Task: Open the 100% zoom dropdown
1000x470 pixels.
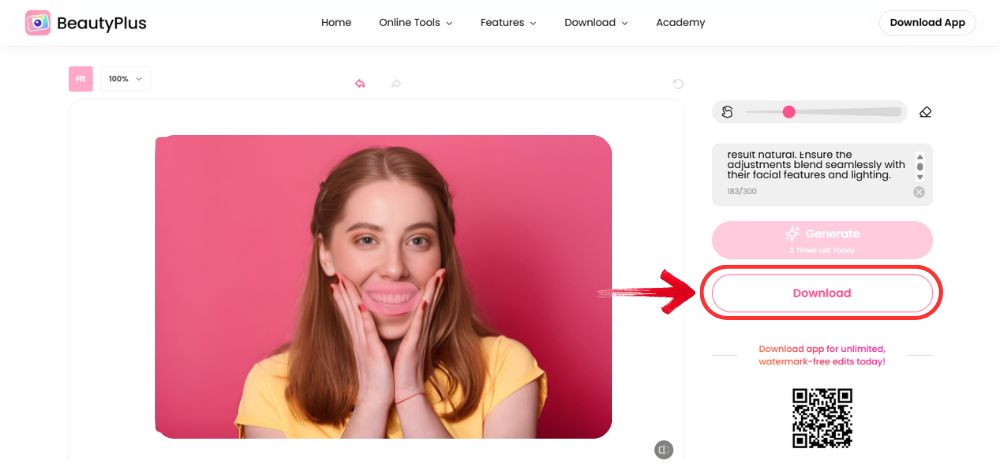Action: (126, 79)
